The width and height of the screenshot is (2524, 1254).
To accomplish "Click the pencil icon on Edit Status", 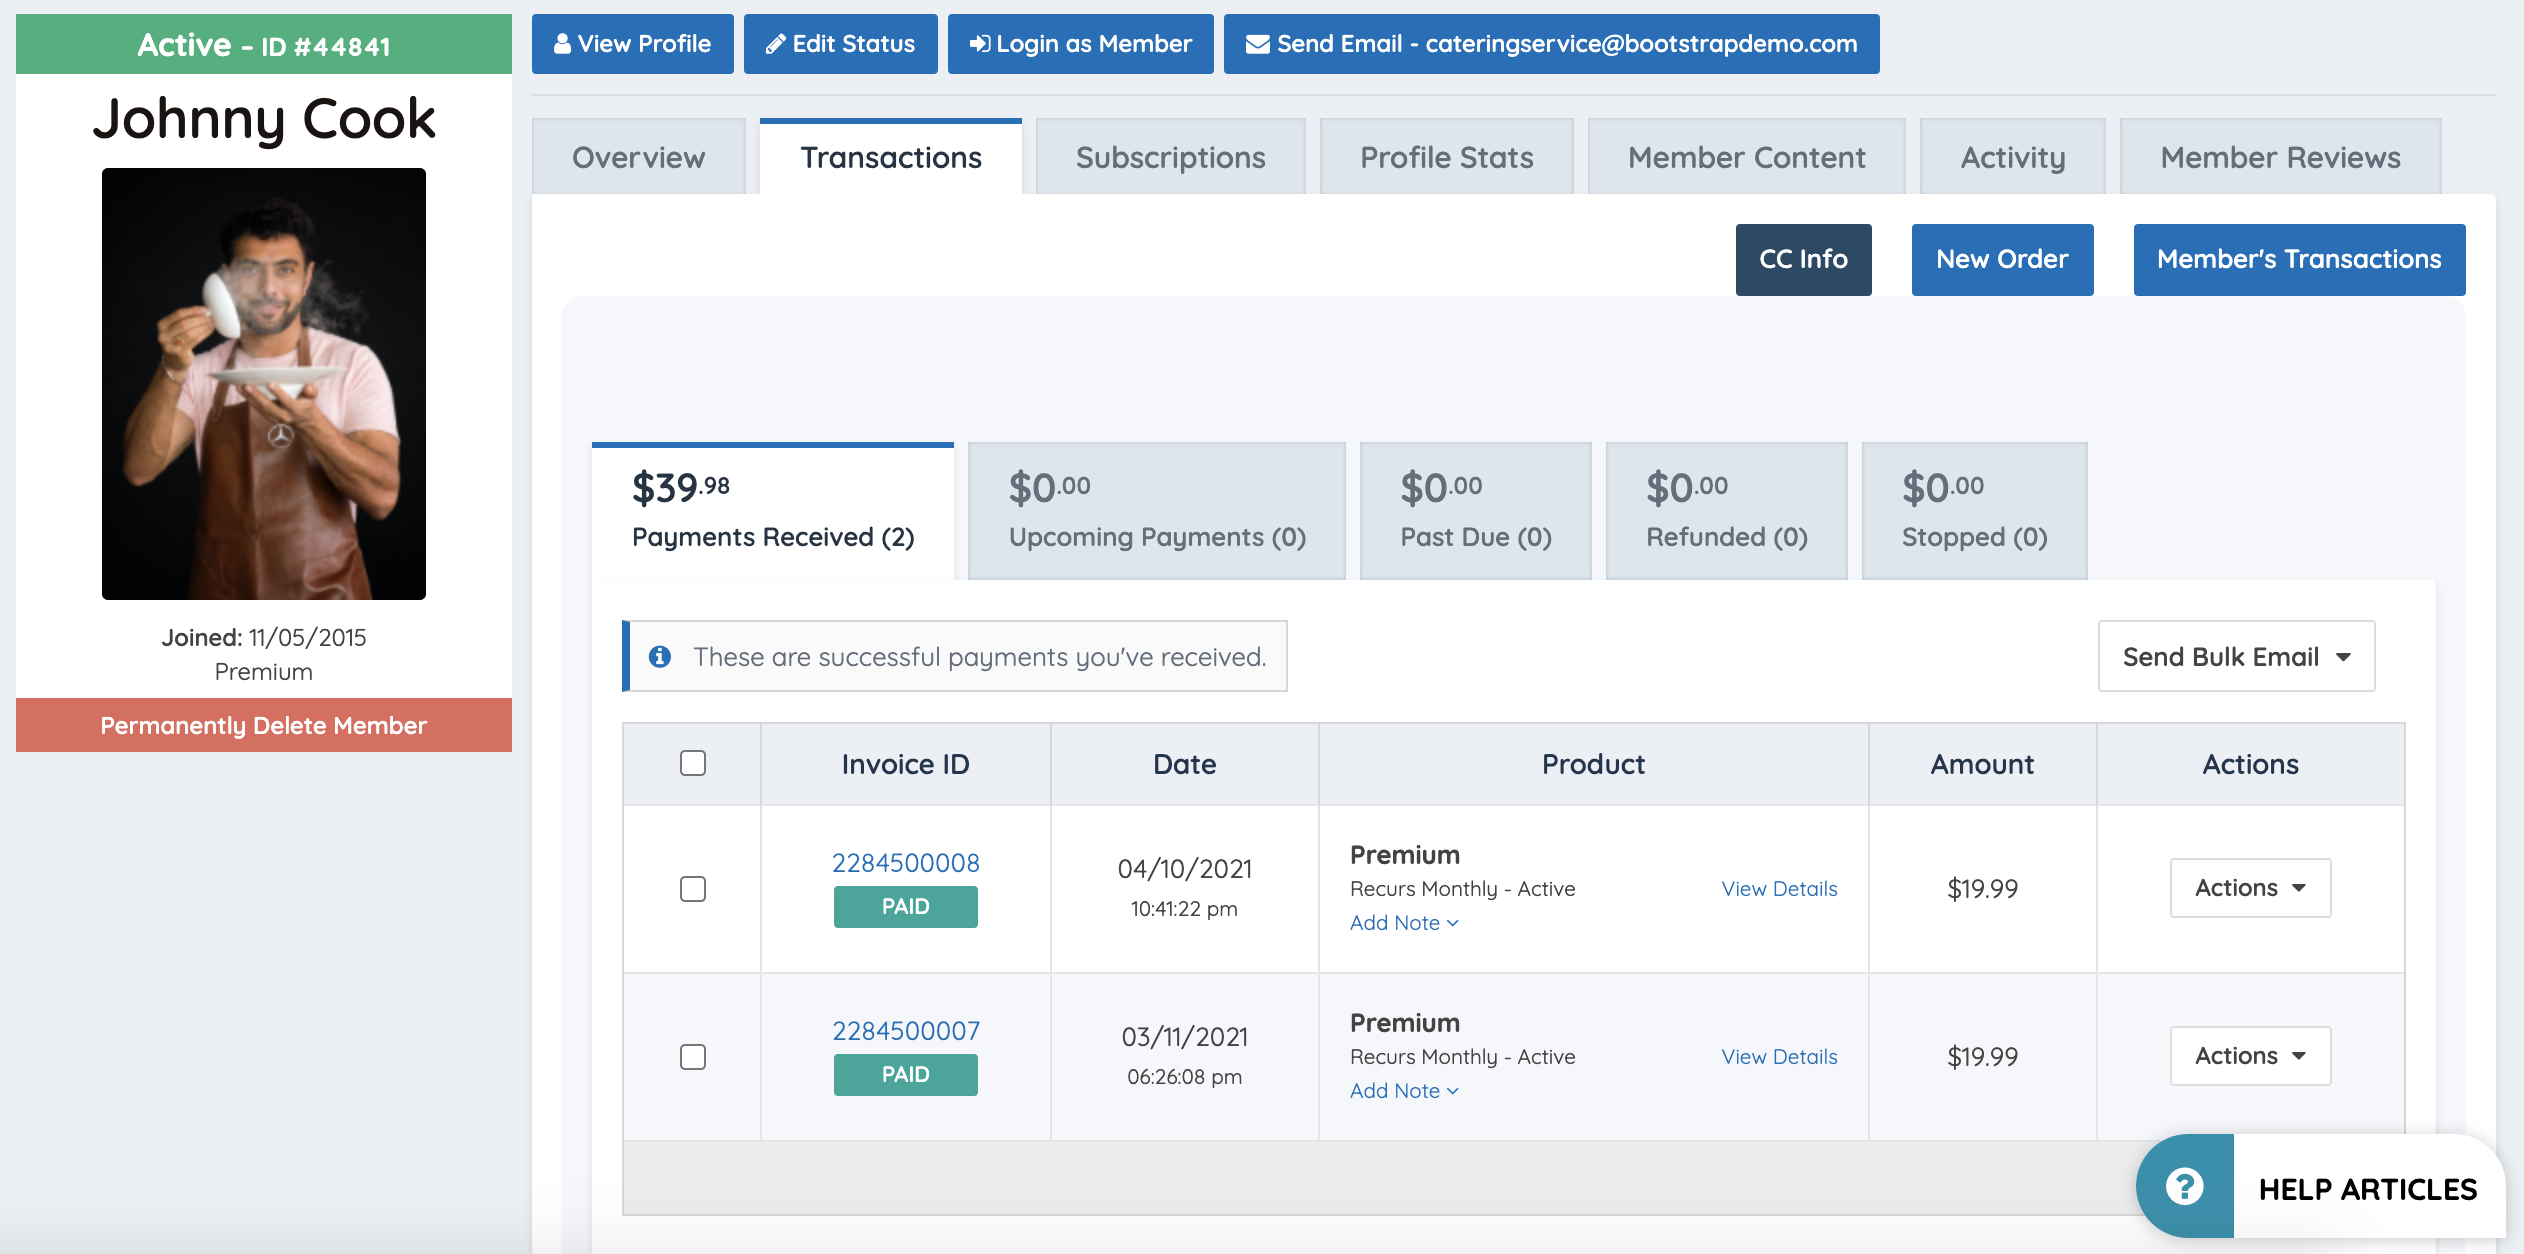I will (x=775, y=44).
